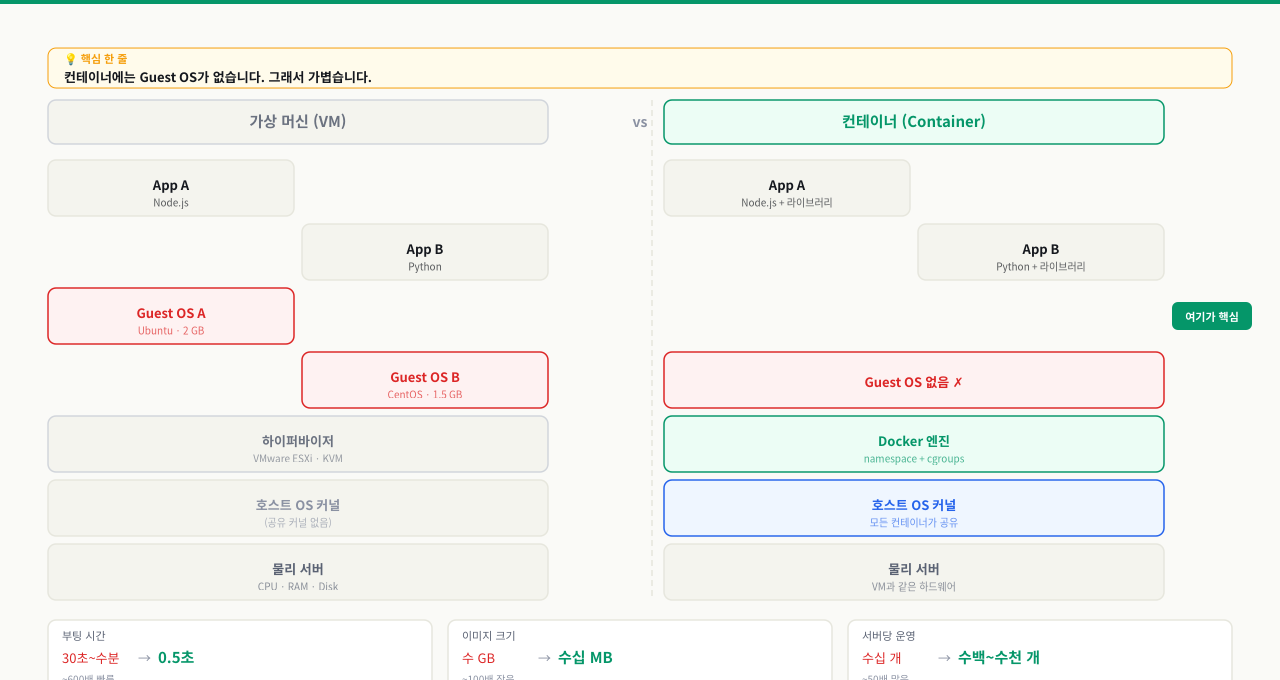Click the 0.5초 value
The image size is (1280, 680).
click(x=176, y=657)
